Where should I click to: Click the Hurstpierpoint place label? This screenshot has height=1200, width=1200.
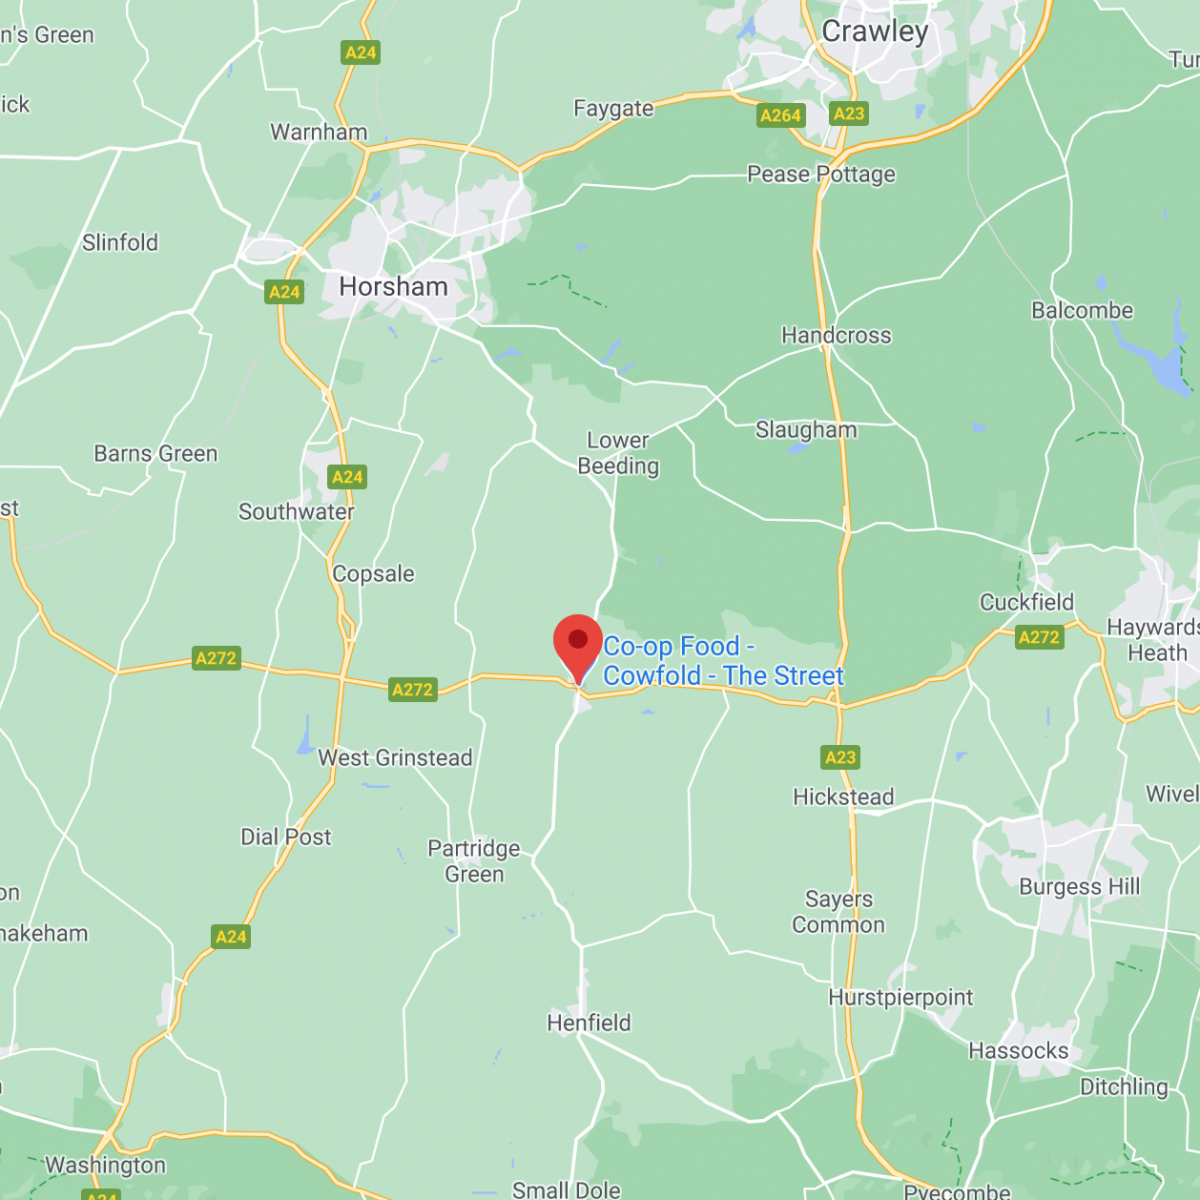point(901,998)
